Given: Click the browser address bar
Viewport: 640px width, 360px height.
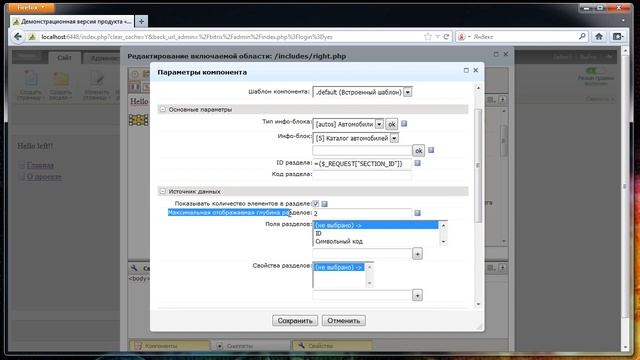Looking at the screenshot, I should [231, 37].
